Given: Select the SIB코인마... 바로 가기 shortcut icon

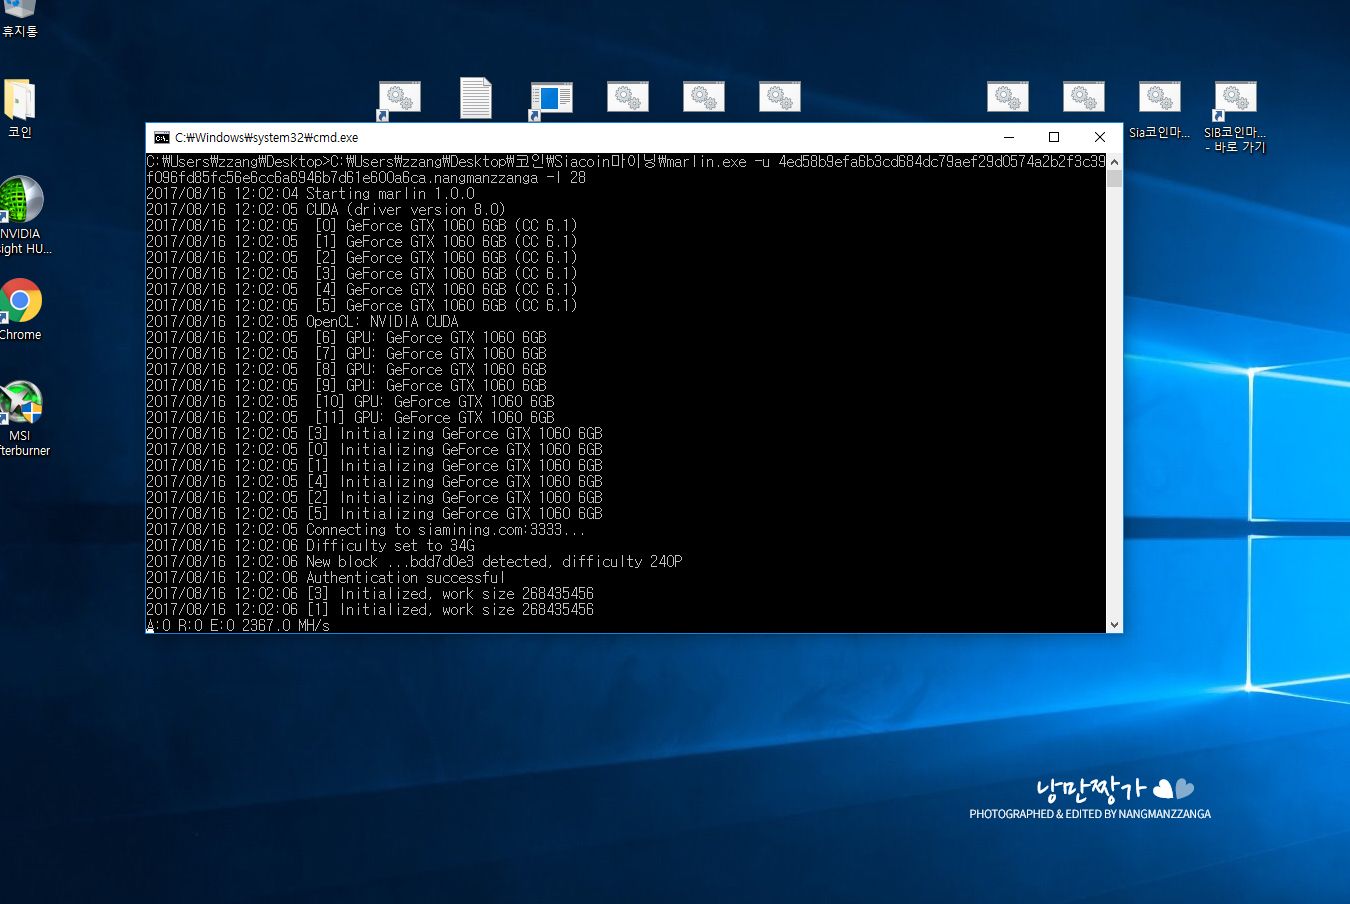Looking at the screenshot, I should pyautogui.click(x=1236, y=117).
